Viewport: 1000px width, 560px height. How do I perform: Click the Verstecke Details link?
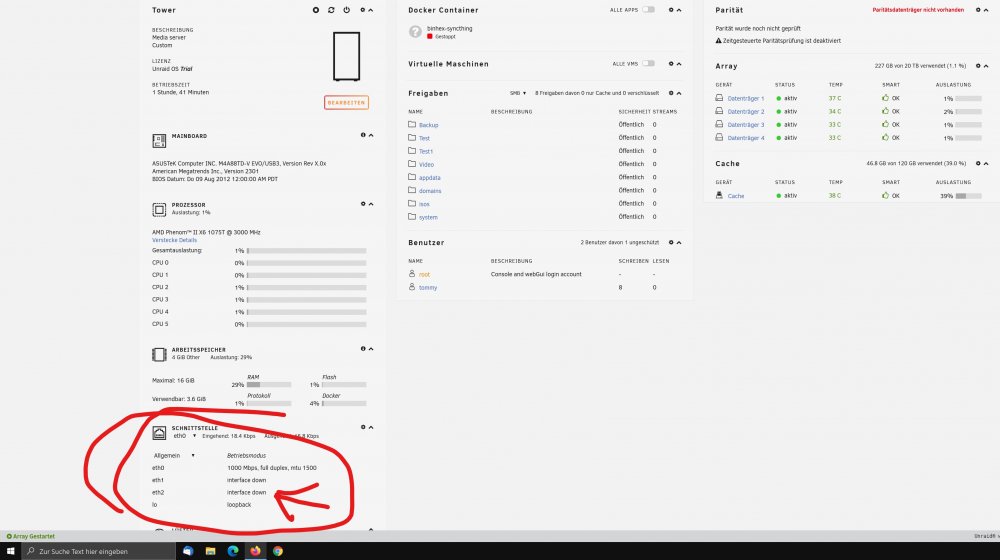(174, 240)
